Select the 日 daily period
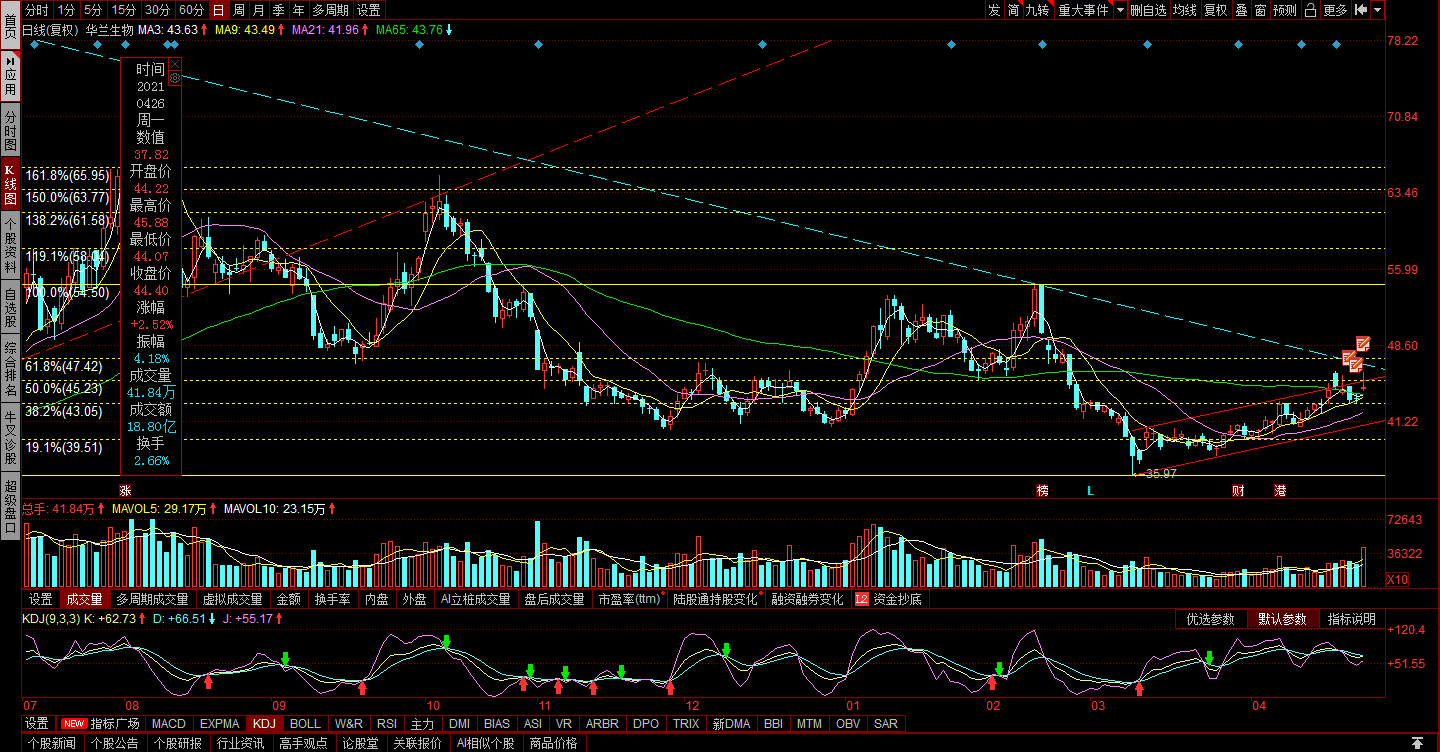 click(x=218, y=10)
